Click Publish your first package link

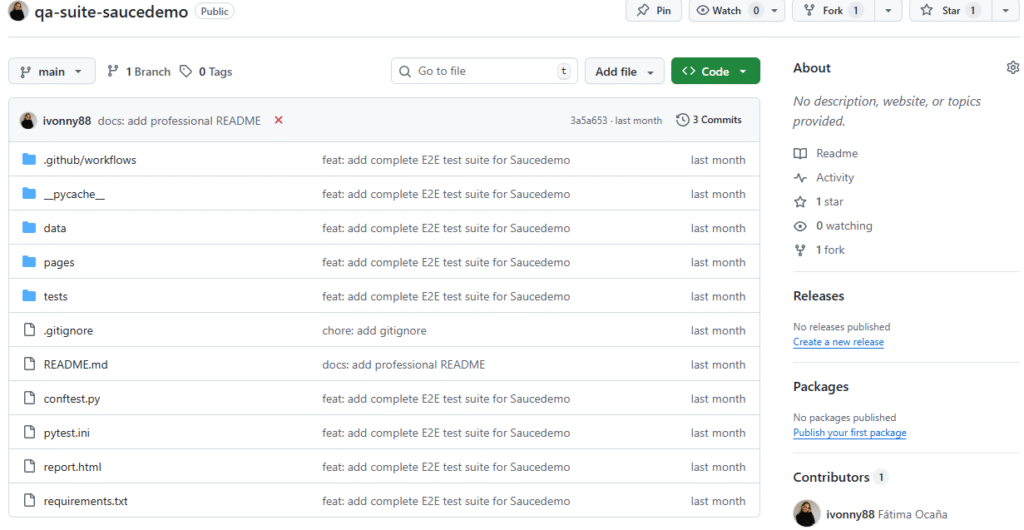(849, 433)
